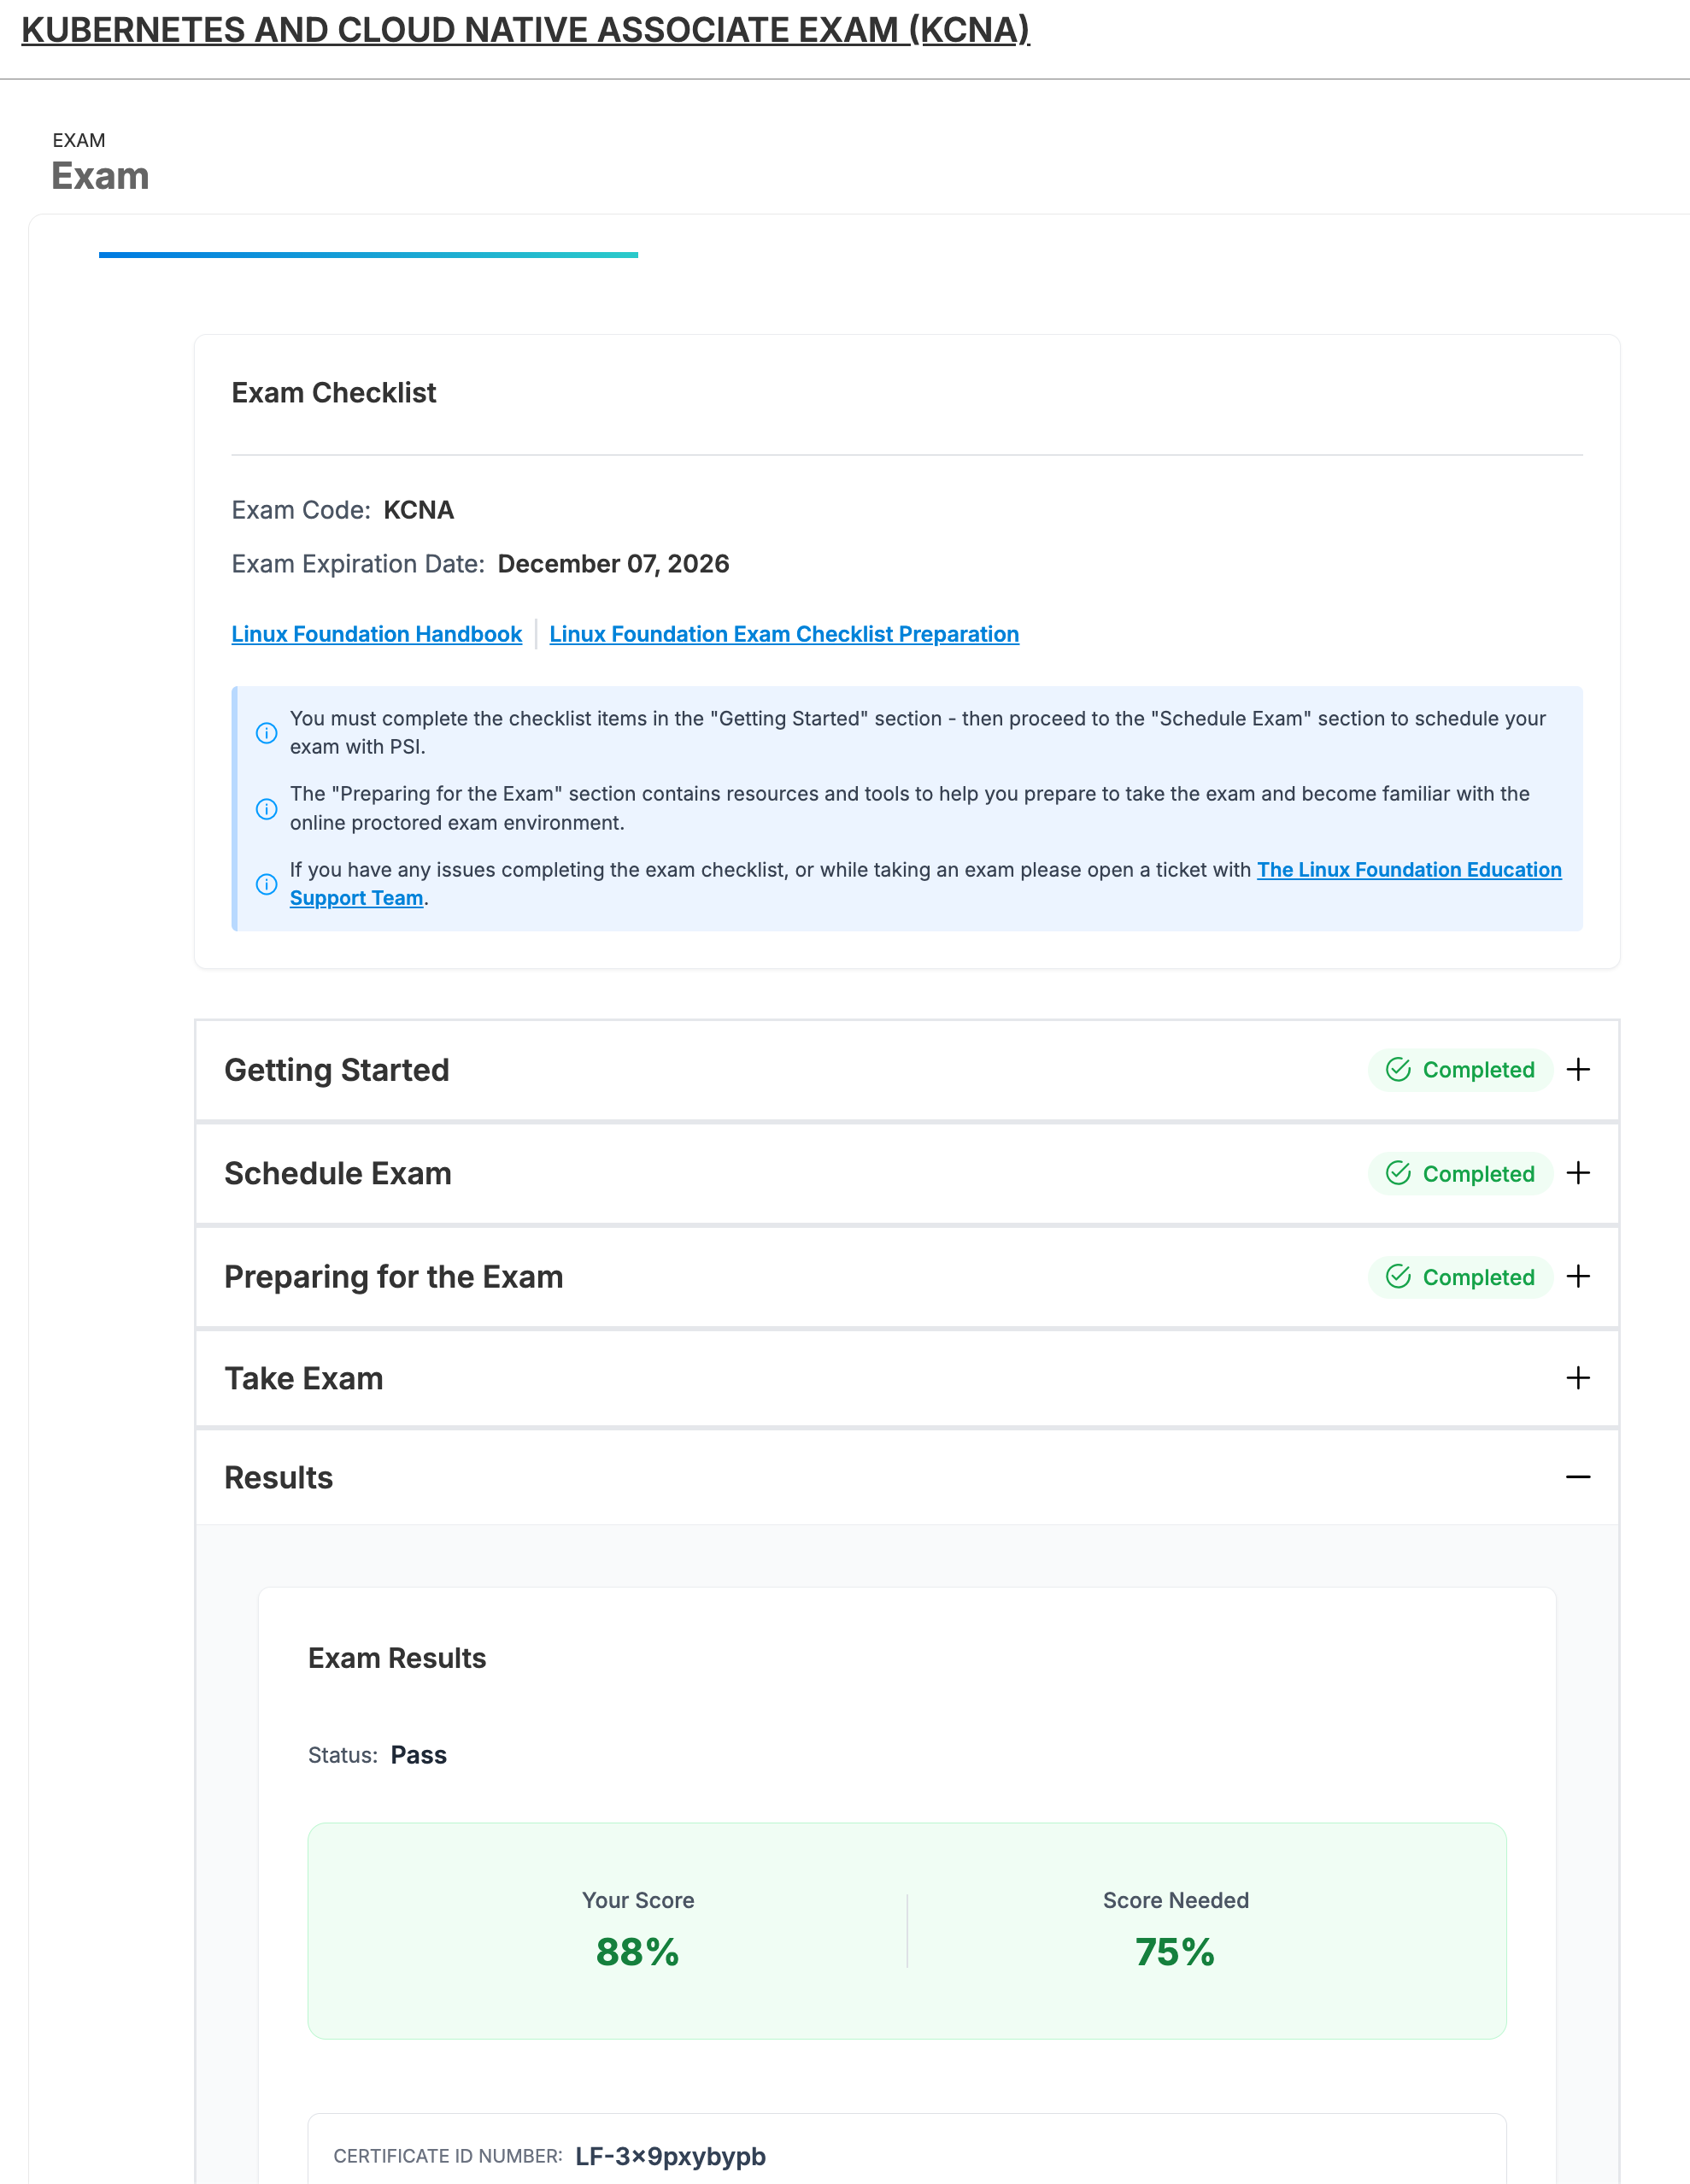Click Schedule Exam Completed checkmark icon
1690x2184 pixels.
1398,1173
